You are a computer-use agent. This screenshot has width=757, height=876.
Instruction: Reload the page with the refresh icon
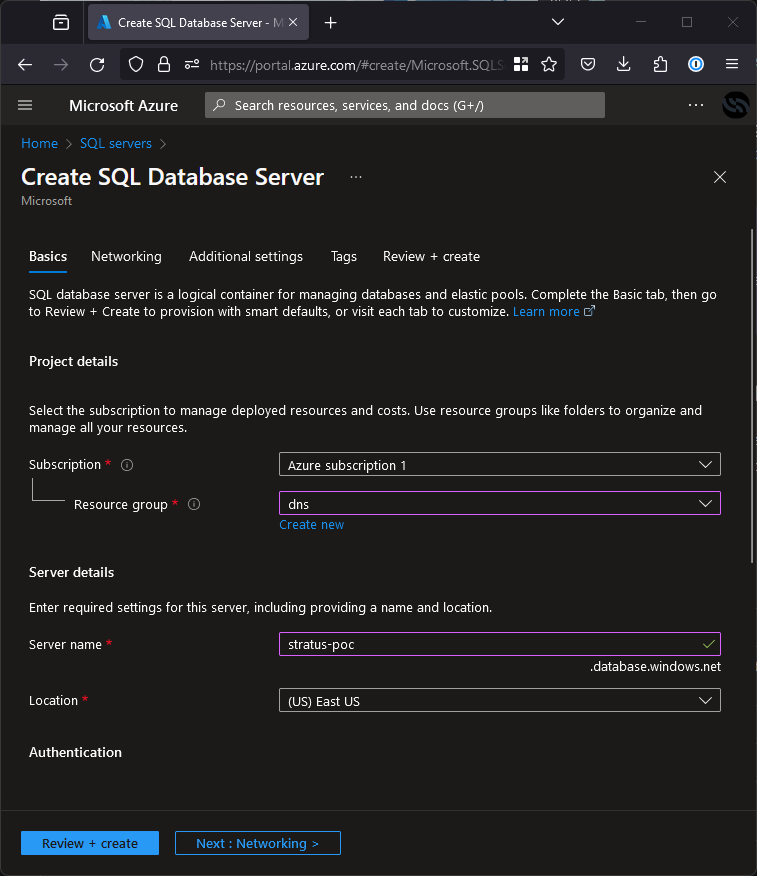coord(97,65)
